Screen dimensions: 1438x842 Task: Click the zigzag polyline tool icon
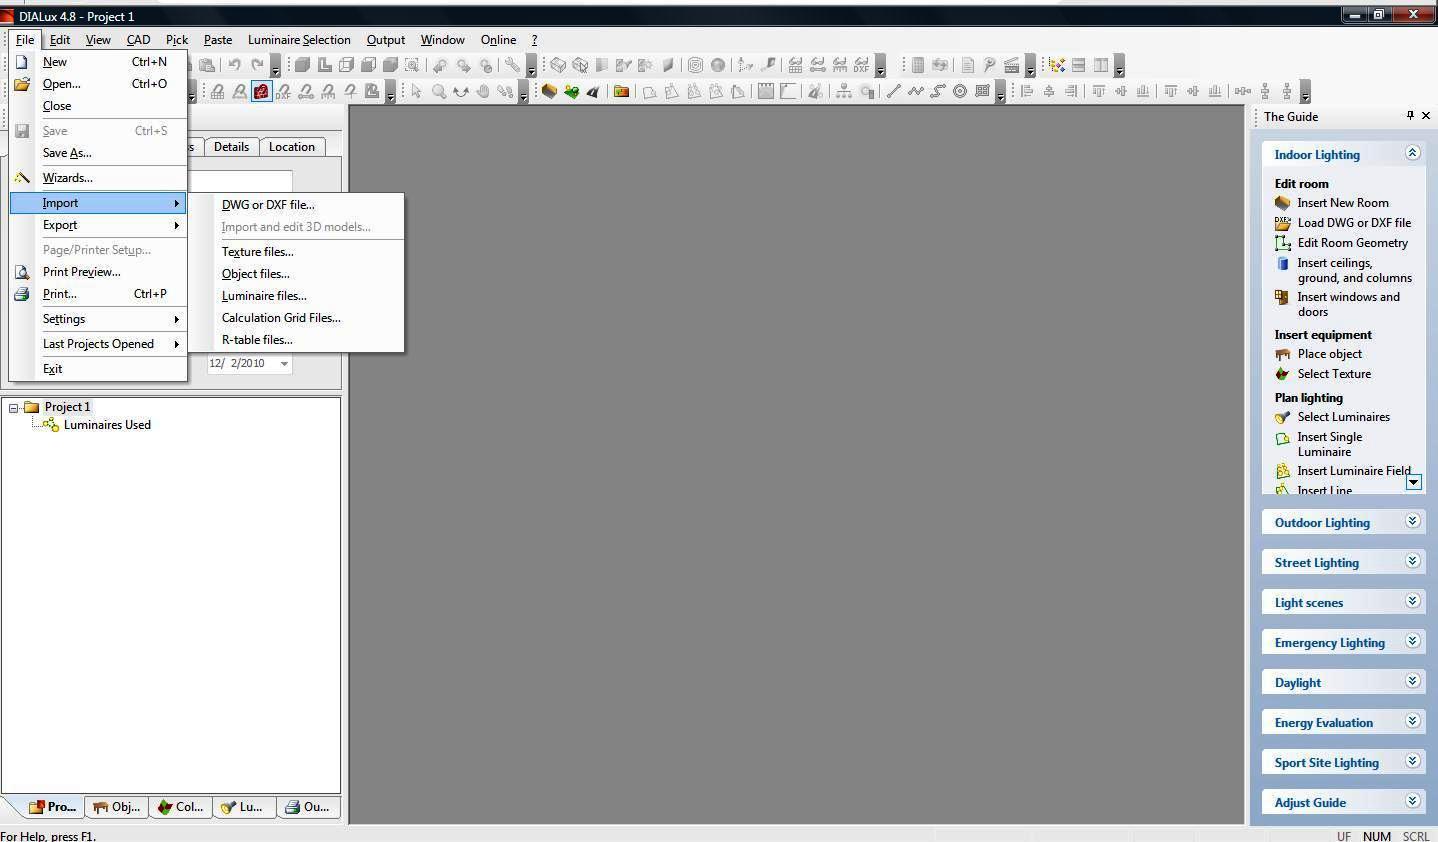coord(915,91)
